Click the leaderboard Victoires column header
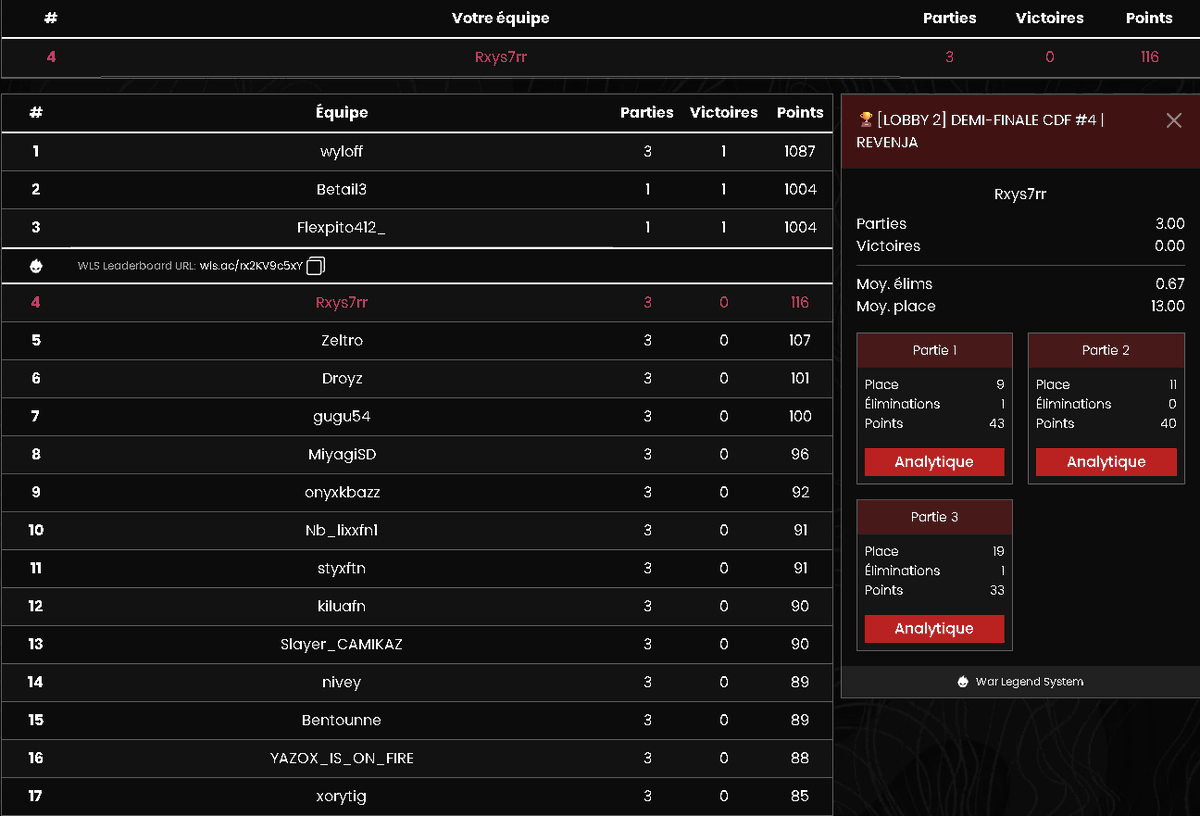Screen dimensions: 1200x816 point(724,113)
